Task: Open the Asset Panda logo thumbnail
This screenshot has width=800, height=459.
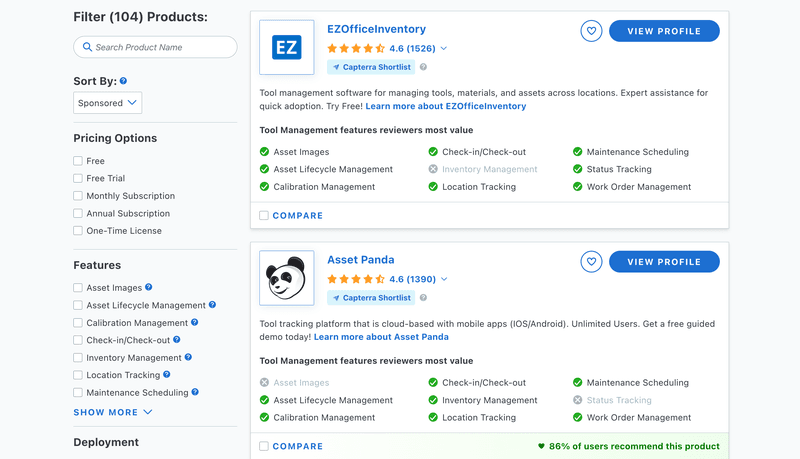Action: (x=287, y=278)
